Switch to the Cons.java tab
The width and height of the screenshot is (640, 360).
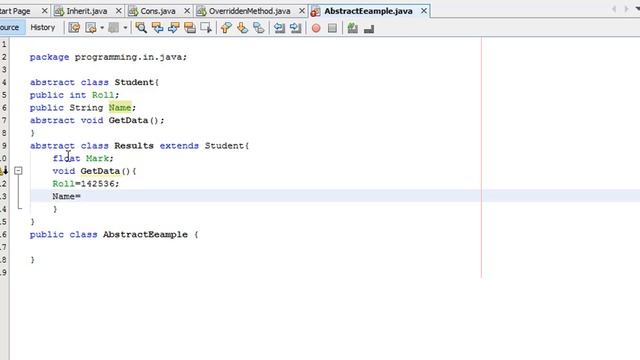158,11
